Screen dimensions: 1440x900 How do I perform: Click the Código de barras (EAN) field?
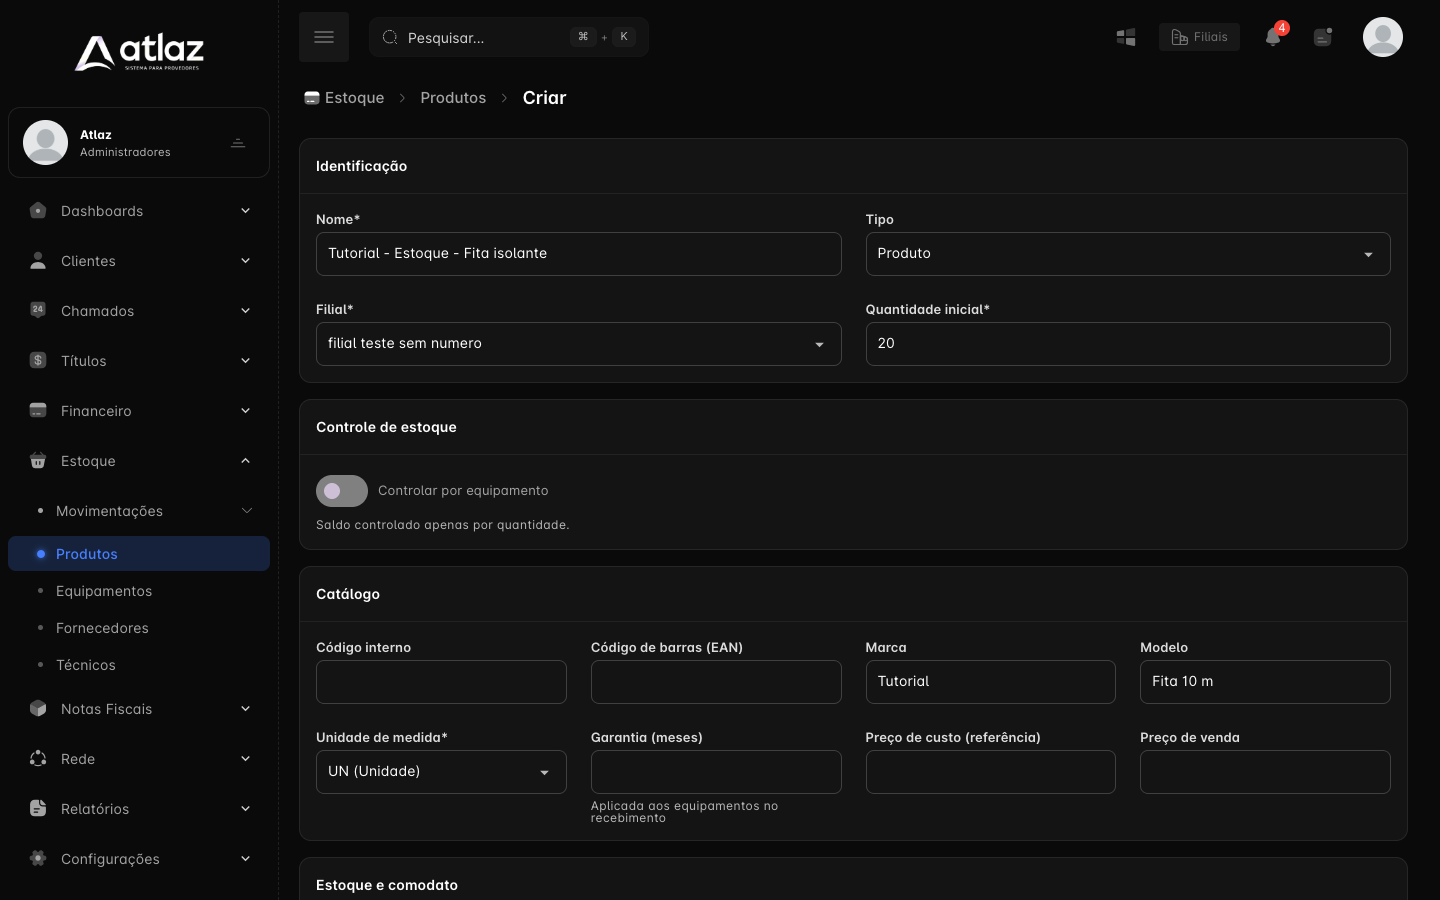716,682
